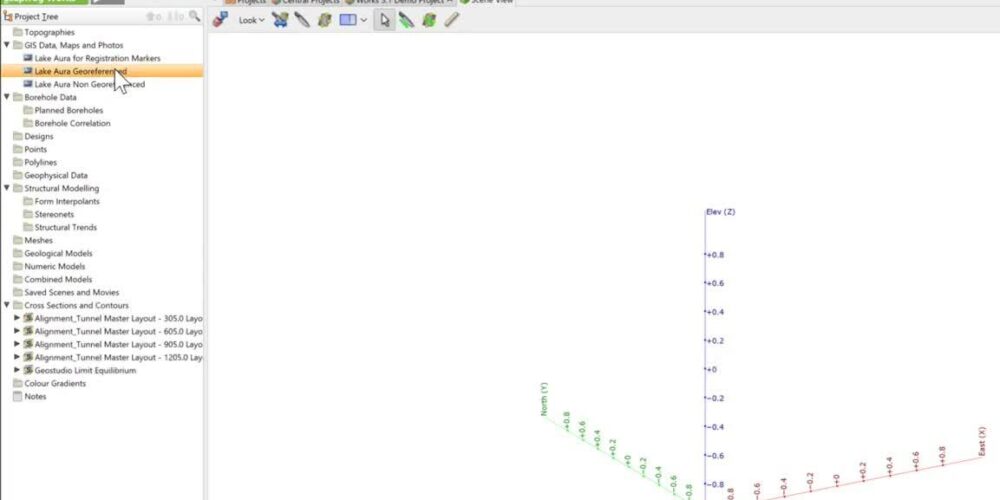Select the Planned Boreholes folder
Screen dimensions: 1000x500
[x=68, y=110]
